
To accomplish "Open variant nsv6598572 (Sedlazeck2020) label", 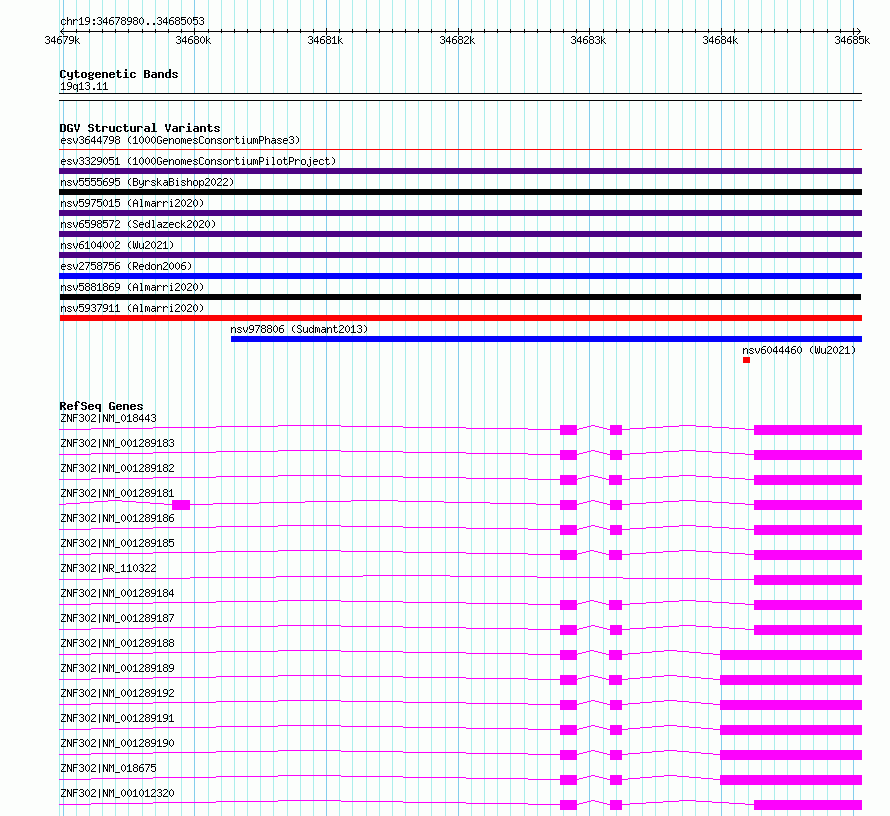I will [138, 224].
